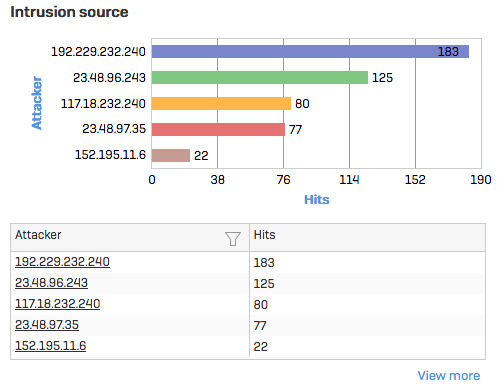This screenshot has height=389, width=497.
Task: Click the Hits x-axis title
Action: click(x=317, y=199)
